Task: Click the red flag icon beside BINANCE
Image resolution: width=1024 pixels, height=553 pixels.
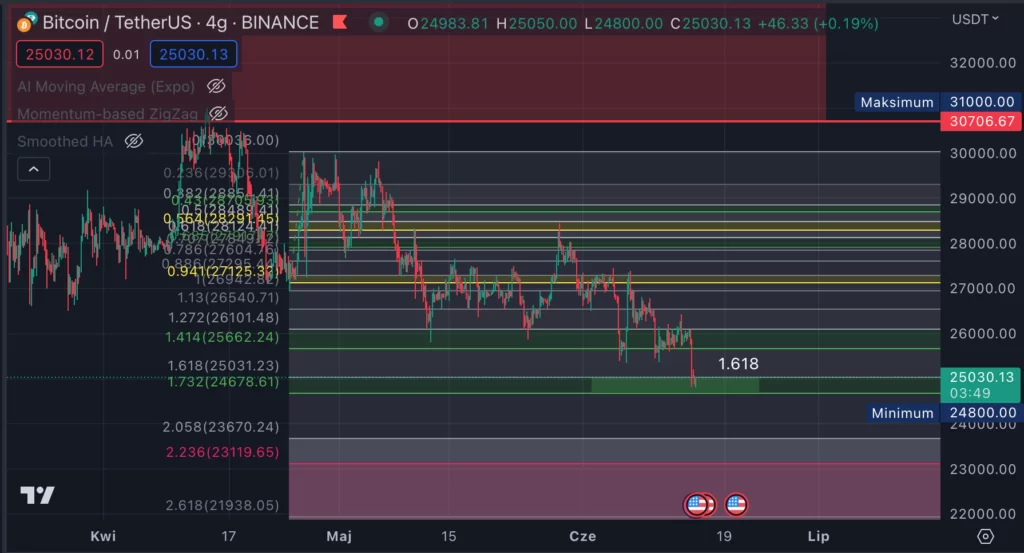Action: [341, 22]
